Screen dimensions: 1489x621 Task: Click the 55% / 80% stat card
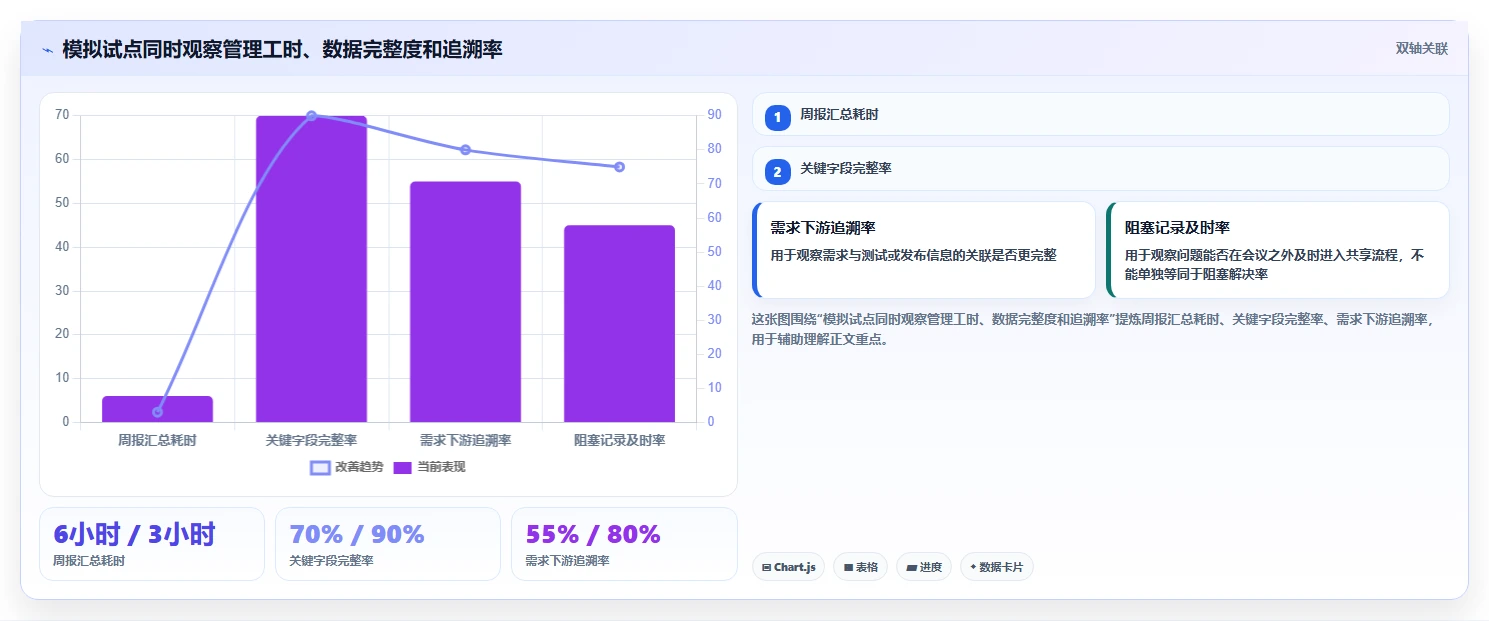click(x=624, y=544)
